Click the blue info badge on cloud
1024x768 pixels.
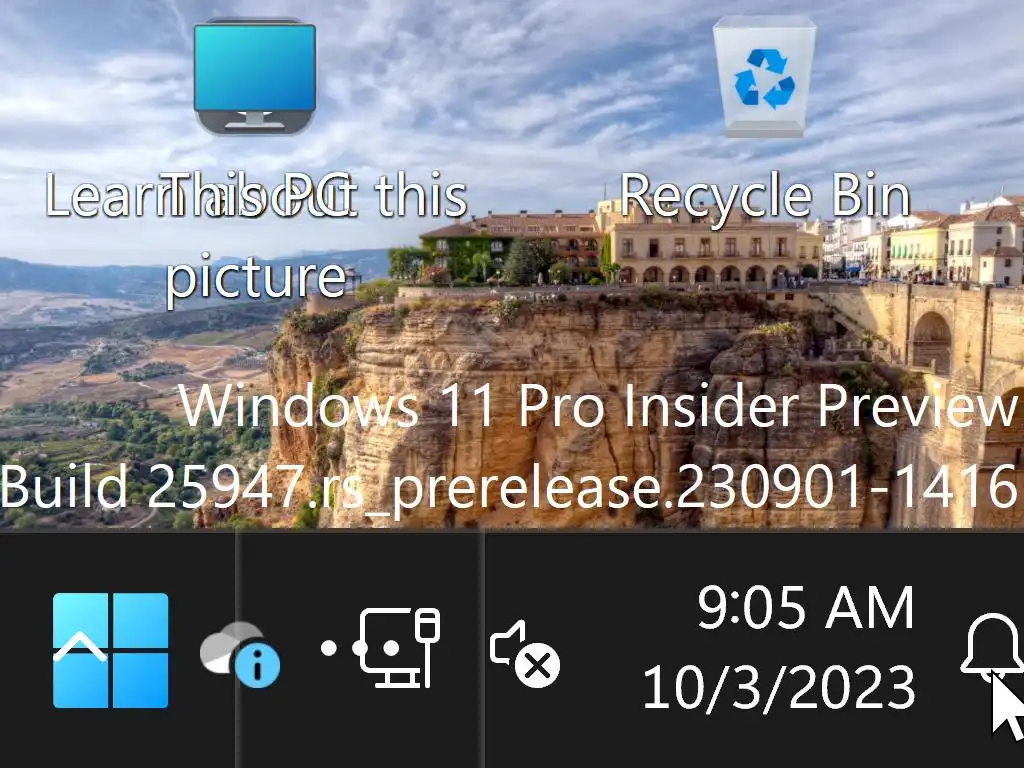pos(257,665)
